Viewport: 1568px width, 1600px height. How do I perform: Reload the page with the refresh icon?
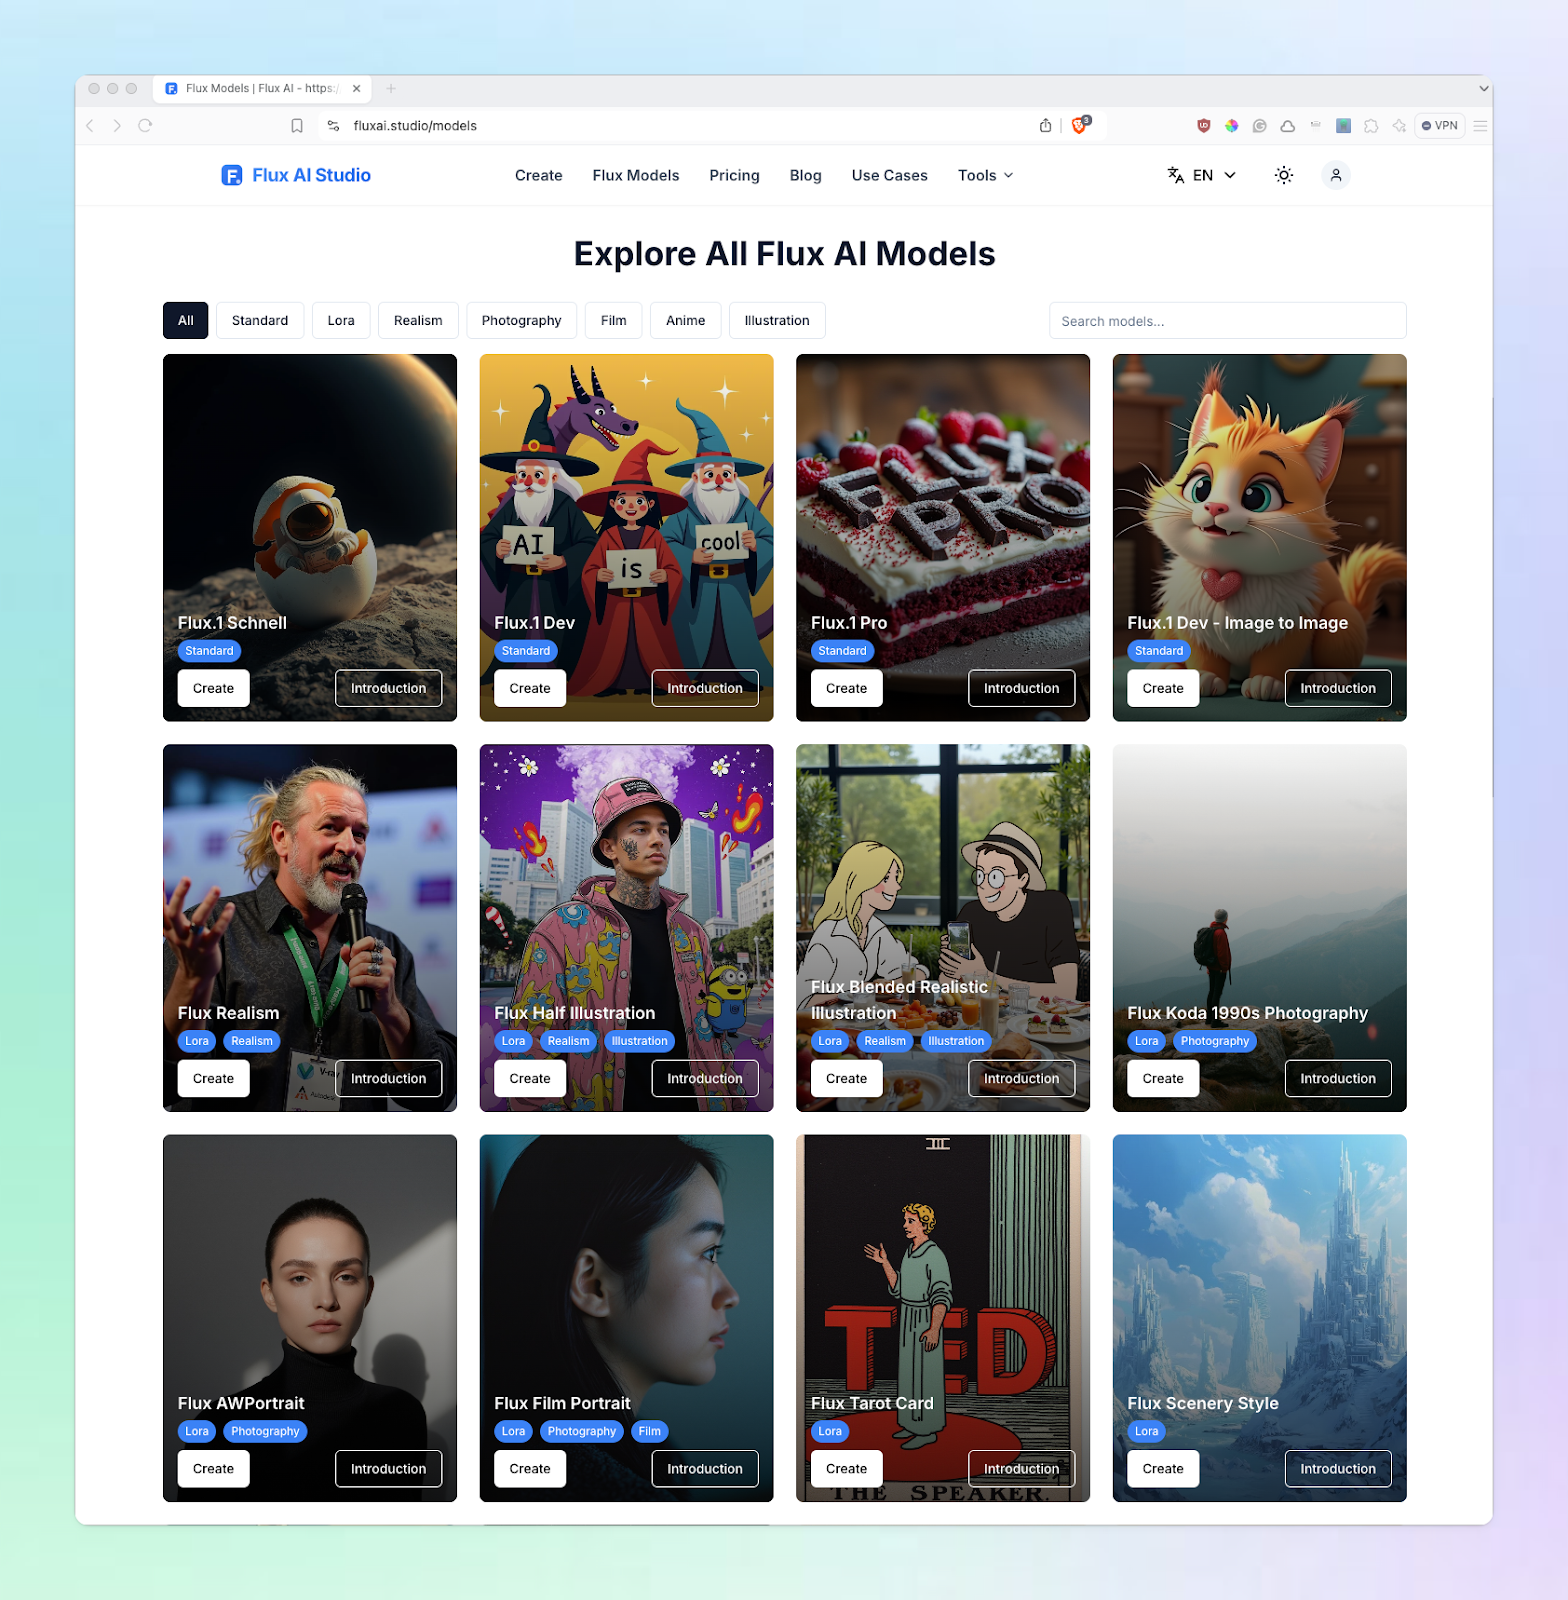pos(145,125)
